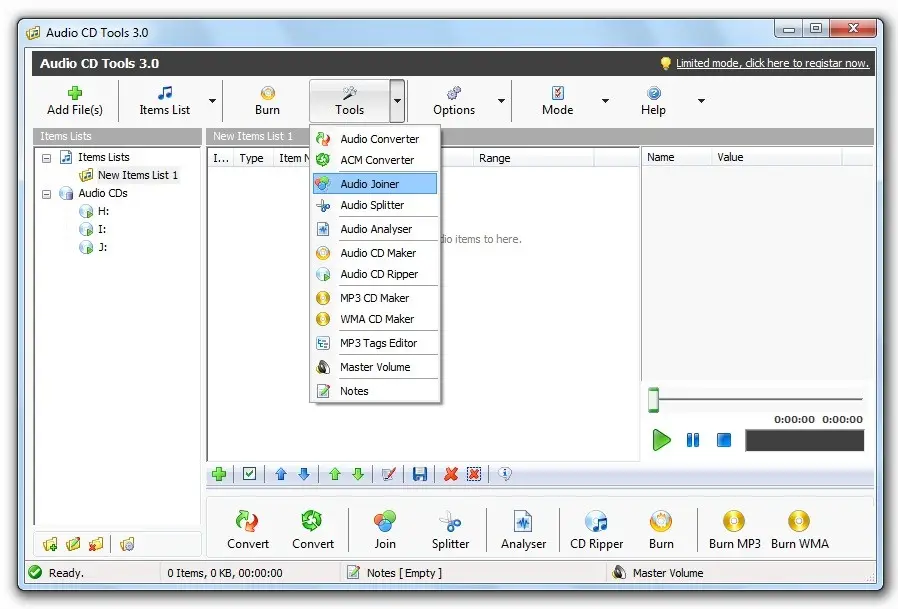Click the first Convert button with red-green arrows
The image size is (898, 609).
[247, 530]
